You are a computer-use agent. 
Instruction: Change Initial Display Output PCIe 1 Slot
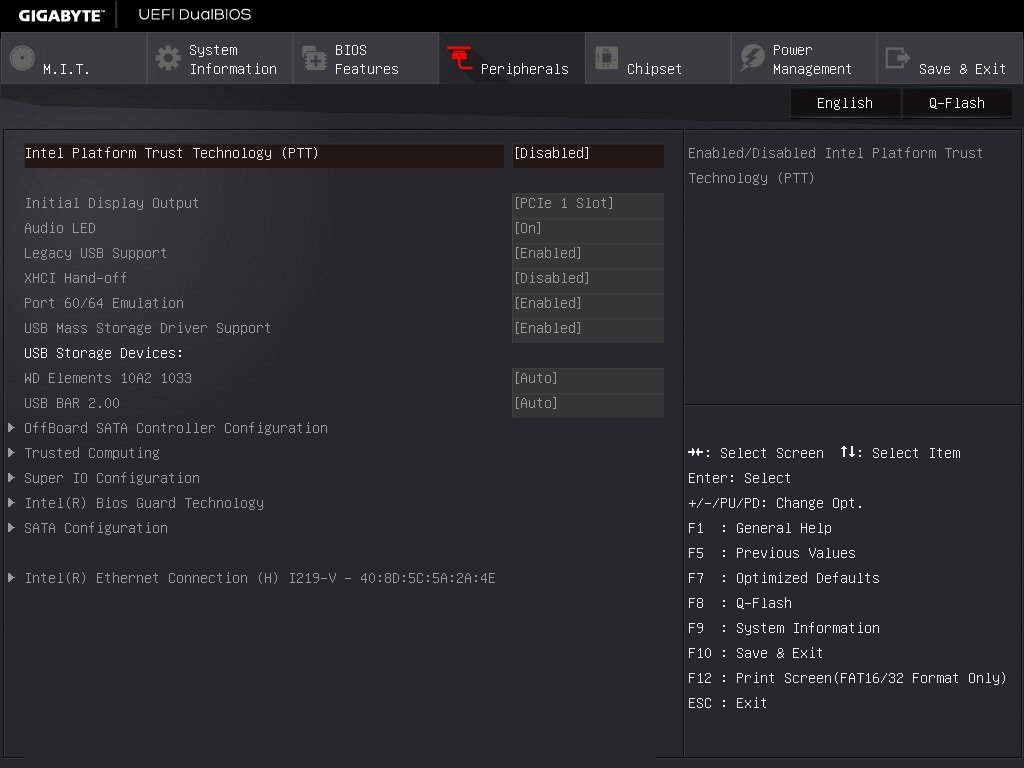pyautogui.click(x=588, y=204)
